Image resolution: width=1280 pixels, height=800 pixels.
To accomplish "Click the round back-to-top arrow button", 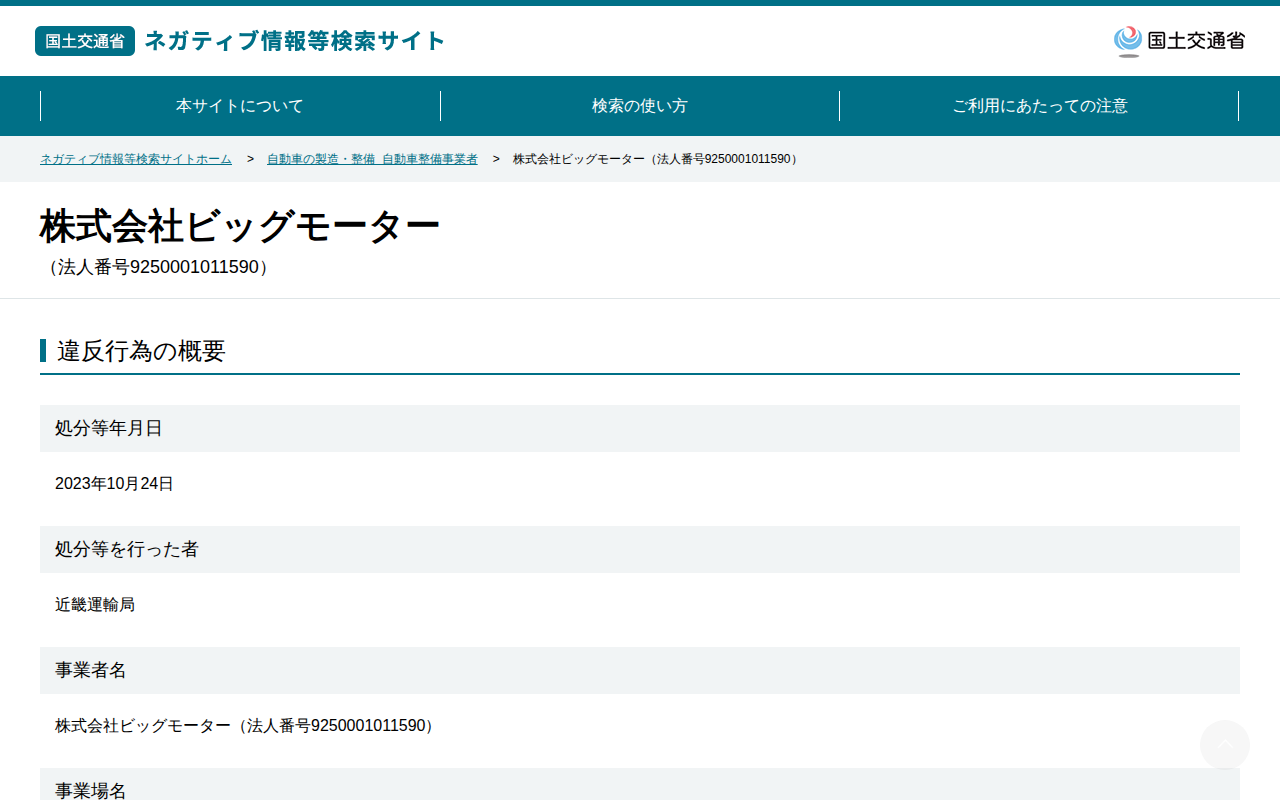I will pos(1225,745).
